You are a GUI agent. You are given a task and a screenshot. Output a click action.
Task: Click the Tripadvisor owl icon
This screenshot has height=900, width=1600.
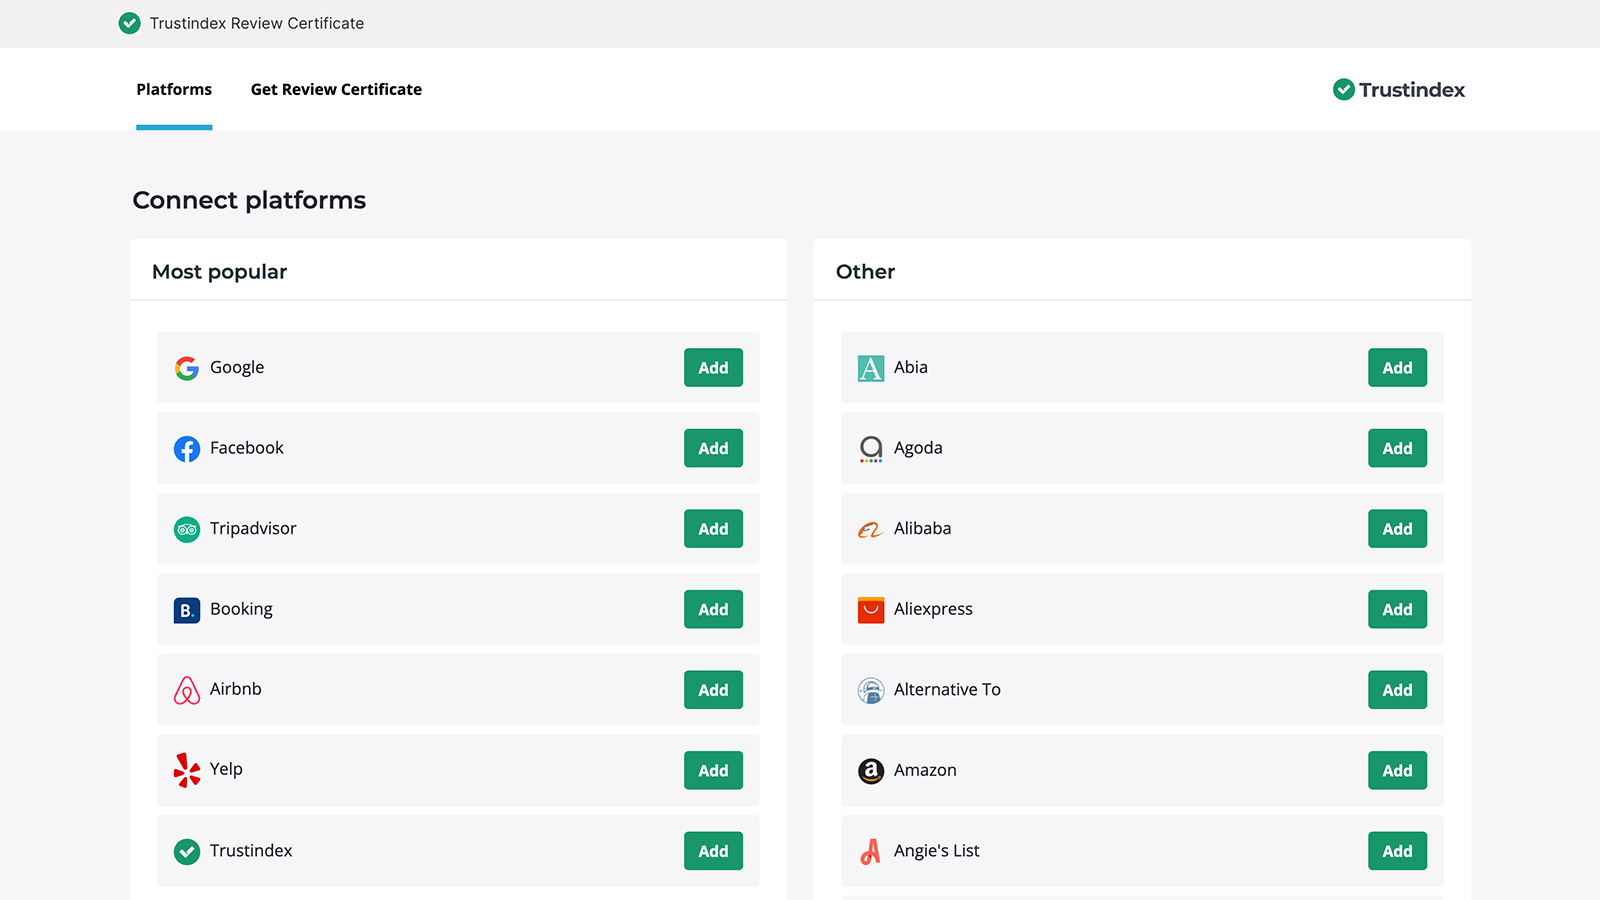point(187,529)
